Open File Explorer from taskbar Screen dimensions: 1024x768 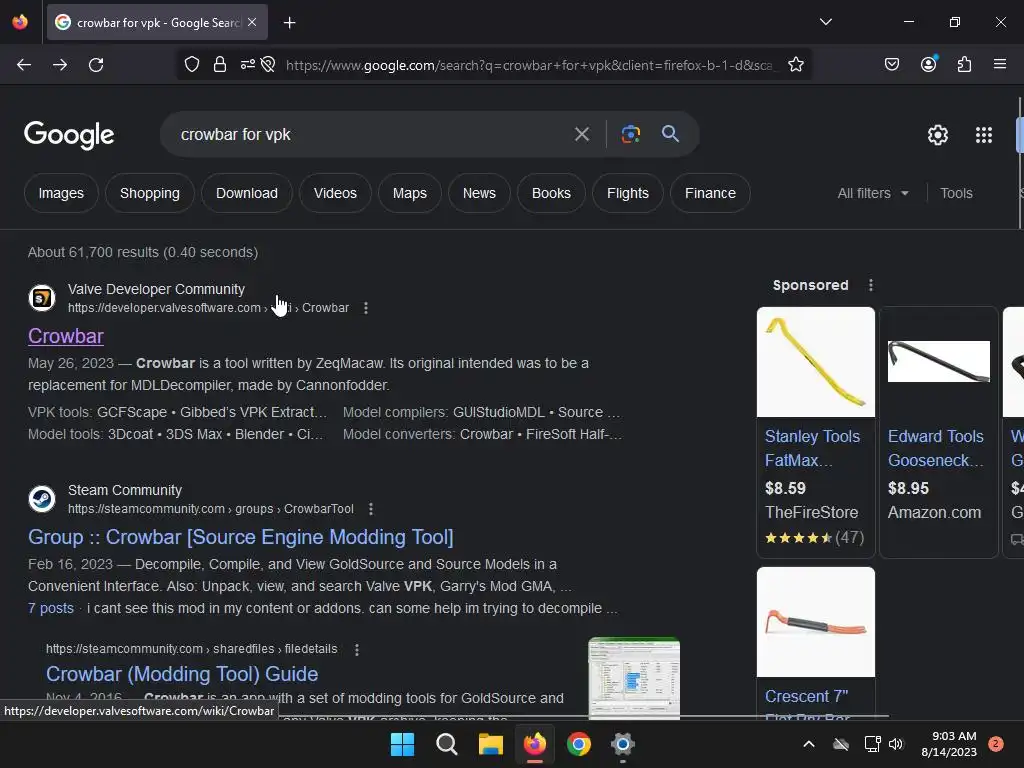[x=490, y=744]
